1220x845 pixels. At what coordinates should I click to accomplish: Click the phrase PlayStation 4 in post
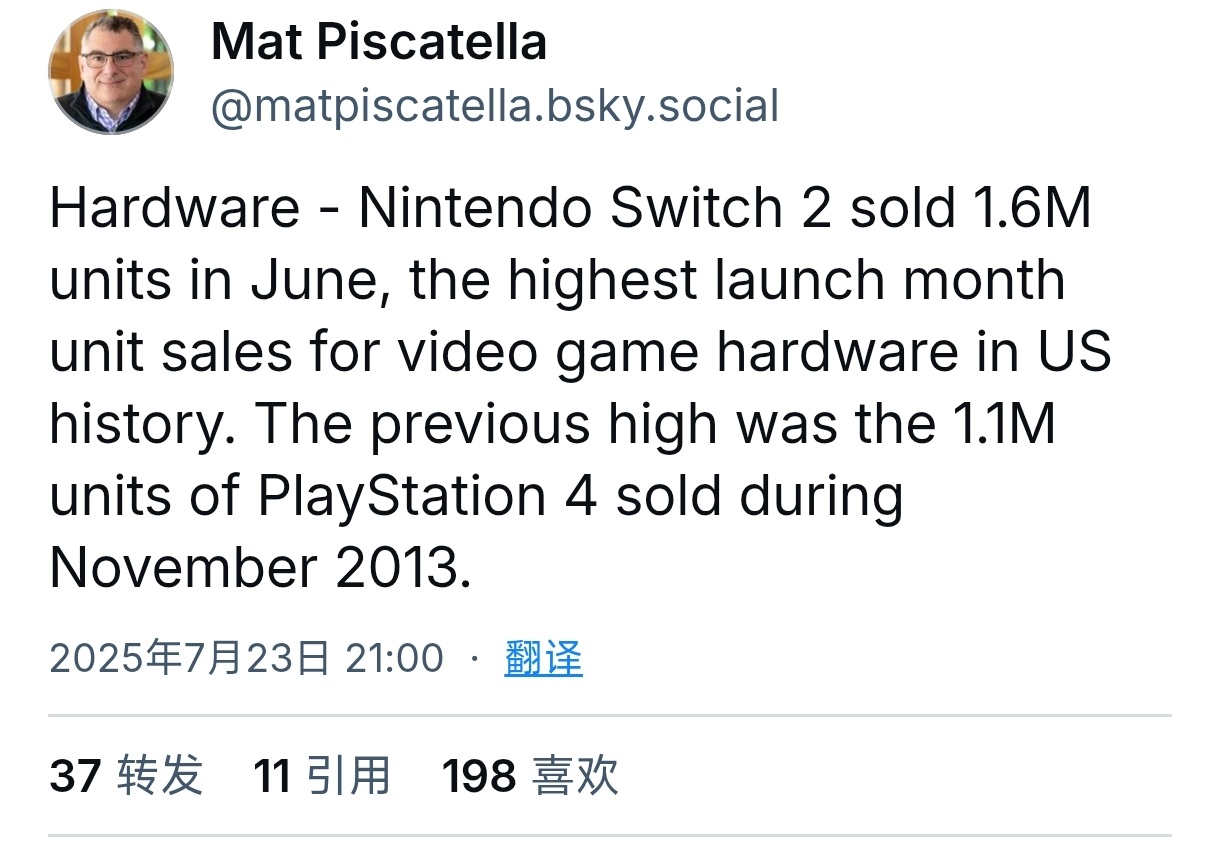(x=427, y=498)
